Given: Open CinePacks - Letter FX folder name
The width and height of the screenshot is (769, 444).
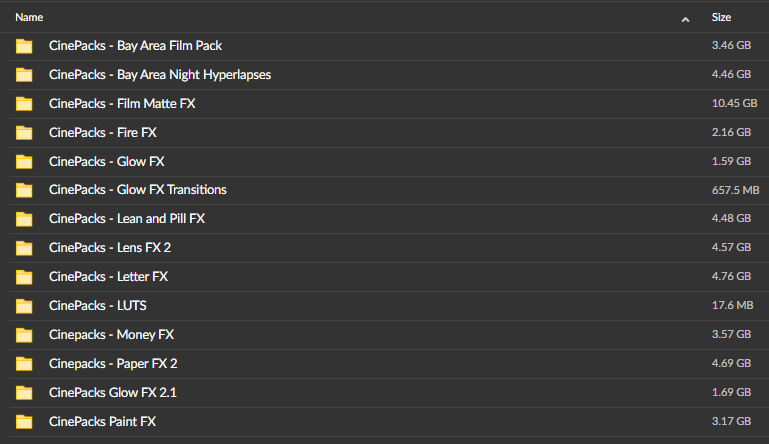Looking at the screenshot, I should [108, 276].
